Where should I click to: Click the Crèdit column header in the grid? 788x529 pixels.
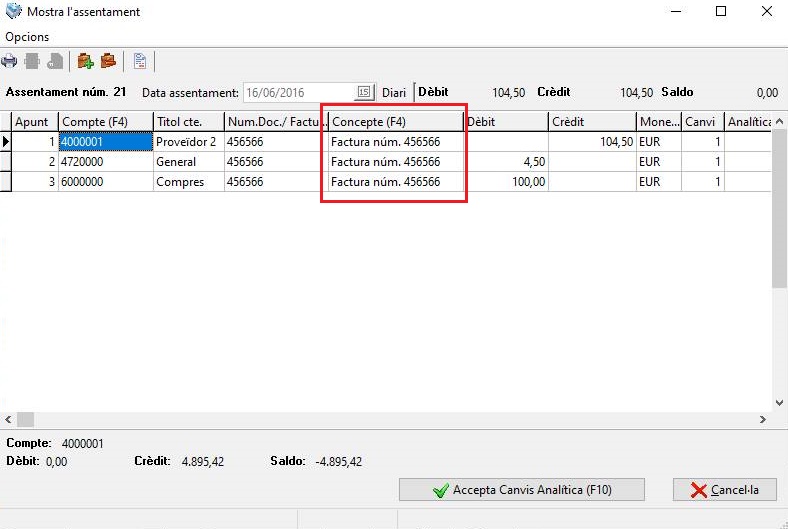(x=592, y=122)
